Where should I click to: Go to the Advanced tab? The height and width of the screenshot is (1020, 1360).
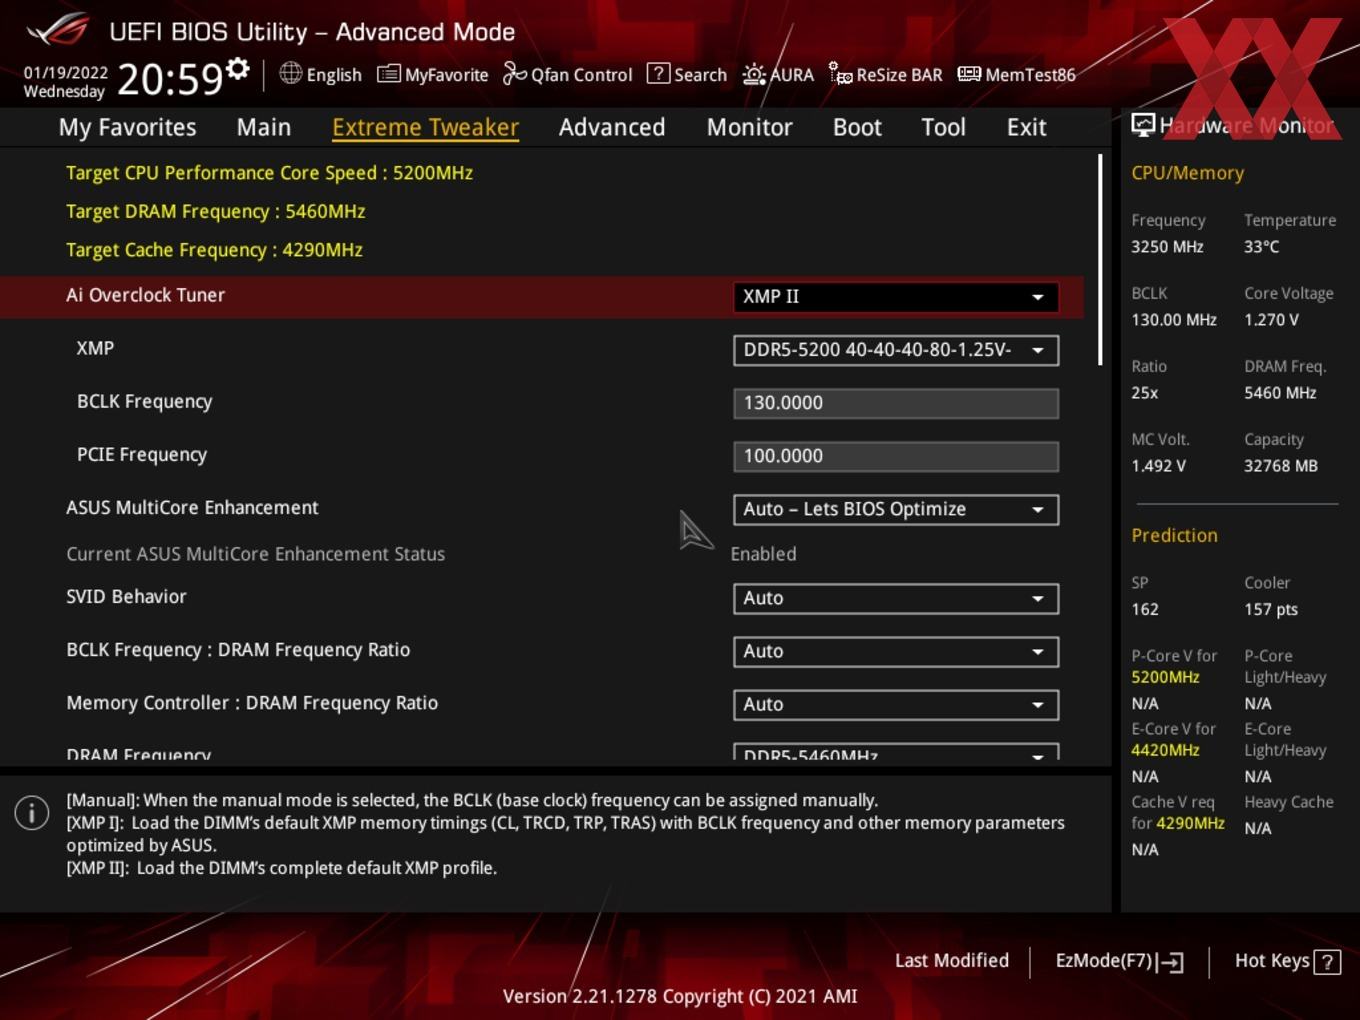pos(612,127)
